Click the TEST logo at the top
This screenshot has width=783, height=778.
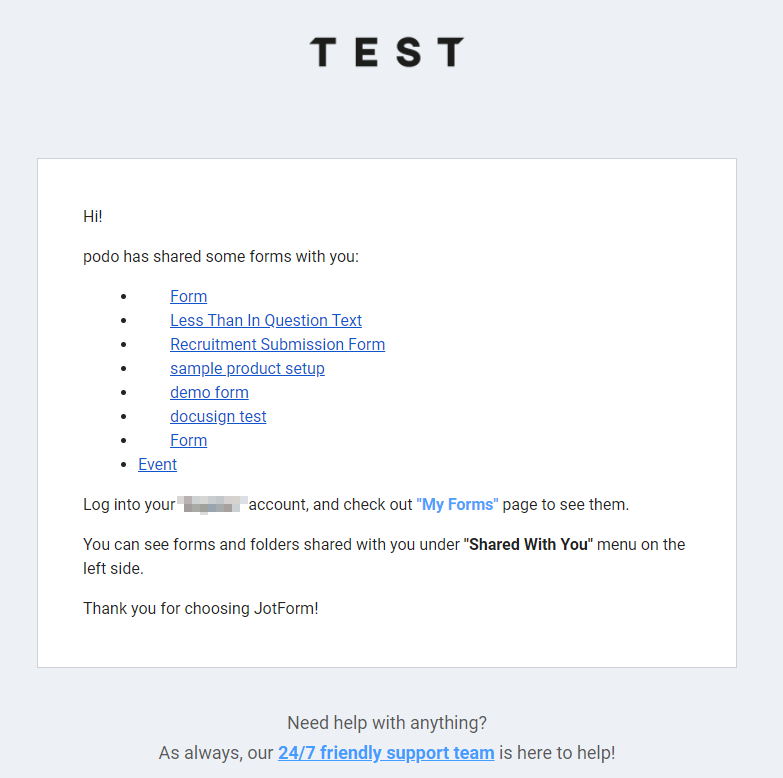(386, 52)
